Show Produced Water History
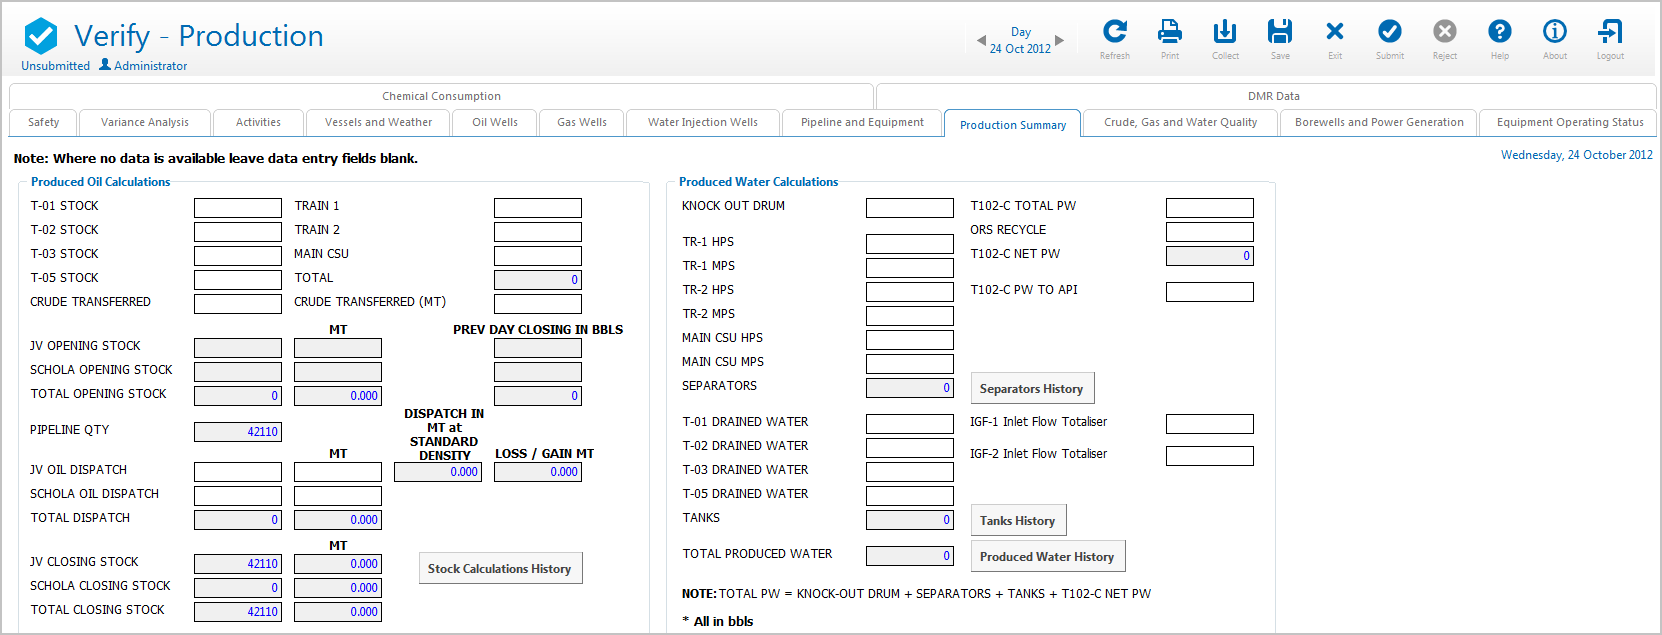 pyautogui.click(x=1046, y=557)
